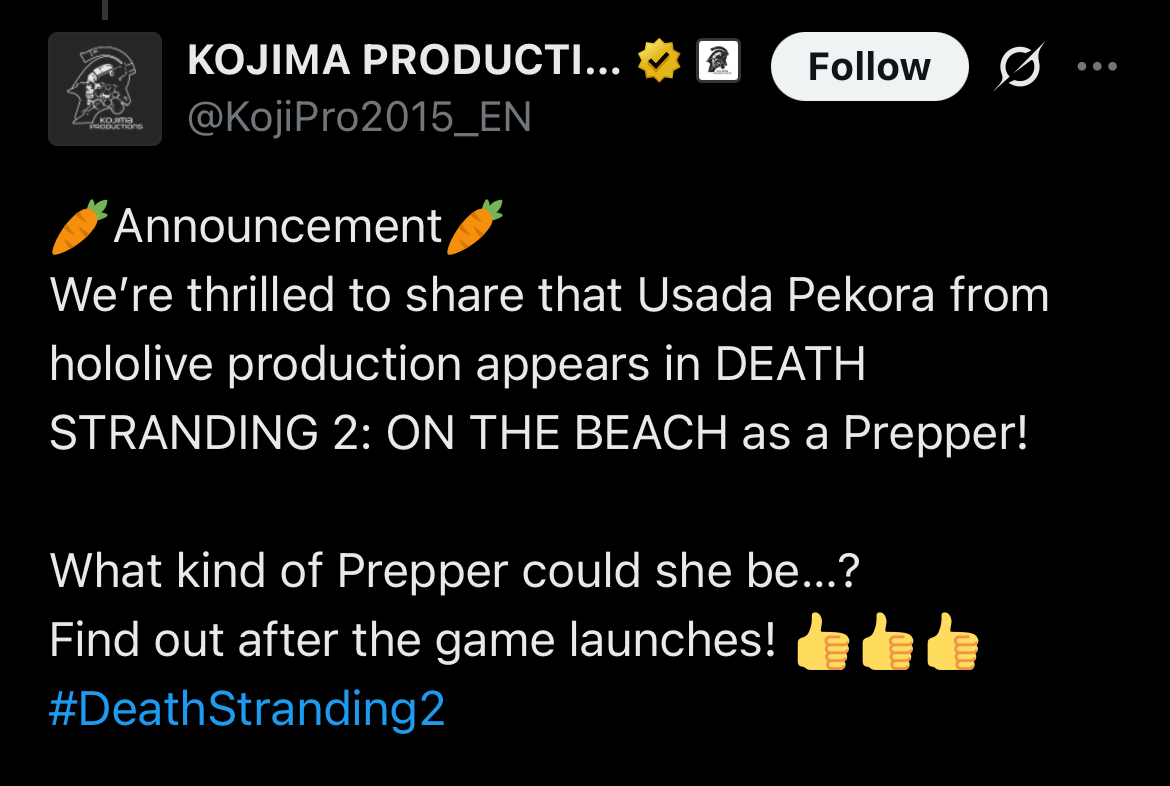
Task: Click the first thumbs up emoji
Action: click(823, 641)
